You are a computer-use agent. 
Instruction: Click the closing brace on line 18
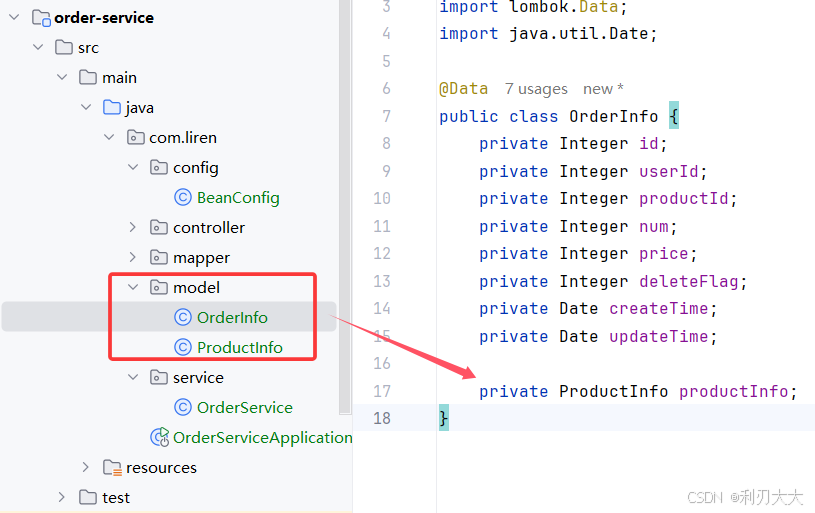pyautogui.click(x=444, y=418)
